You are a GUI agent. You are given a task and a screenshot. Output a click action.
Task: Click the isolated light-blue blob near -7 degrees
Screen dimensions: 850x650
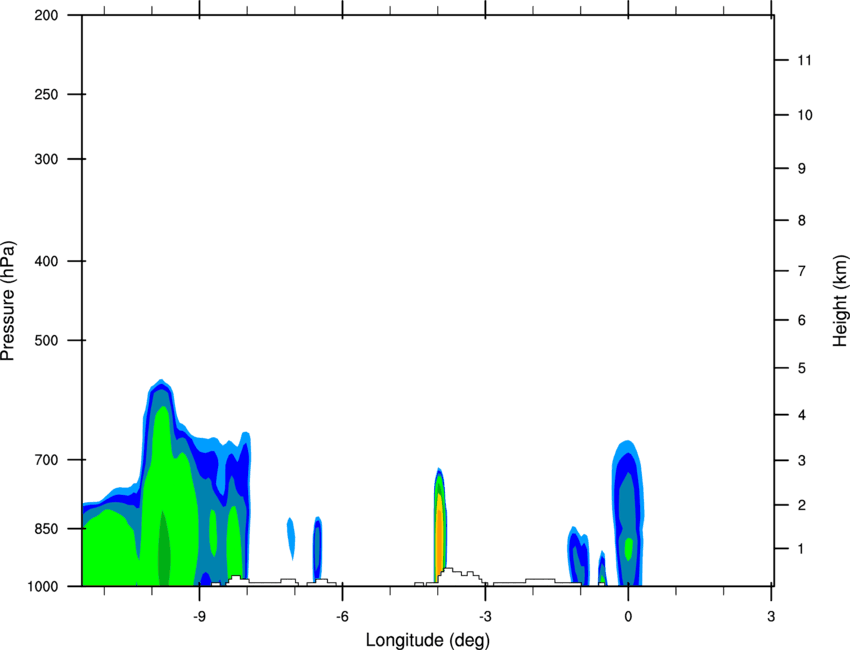point(291,537)
